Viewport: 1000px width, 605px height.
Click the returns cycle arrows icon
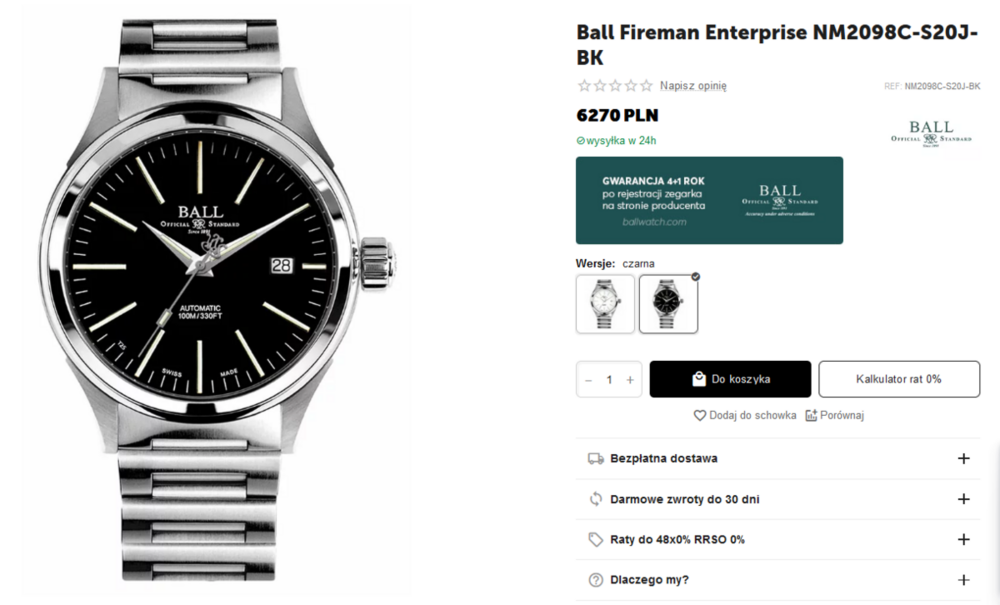coord(596,499)
